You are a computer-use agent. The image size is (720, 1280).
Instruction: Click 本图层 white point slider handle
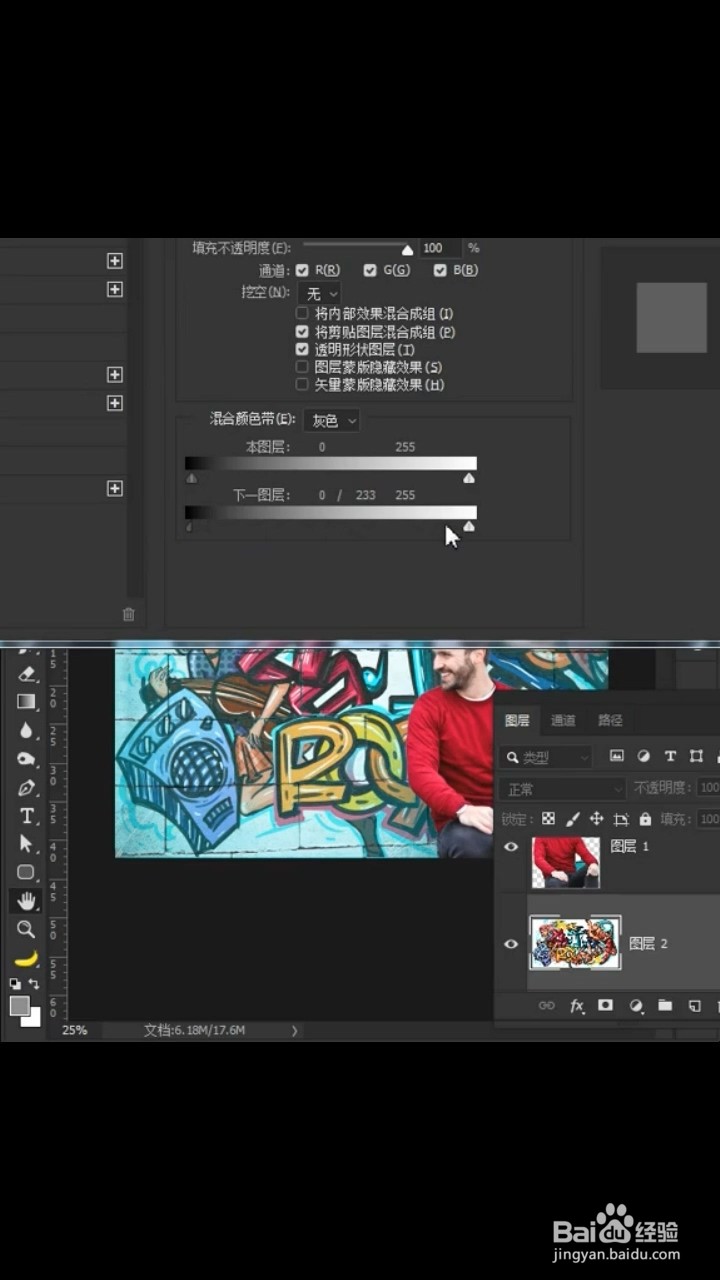469,478
